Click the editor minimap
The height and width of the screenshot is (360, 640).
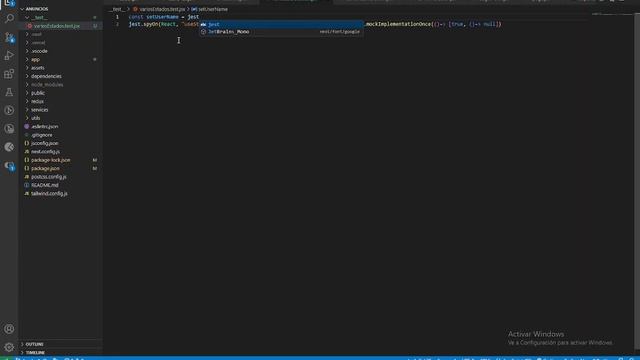(611, 15)
